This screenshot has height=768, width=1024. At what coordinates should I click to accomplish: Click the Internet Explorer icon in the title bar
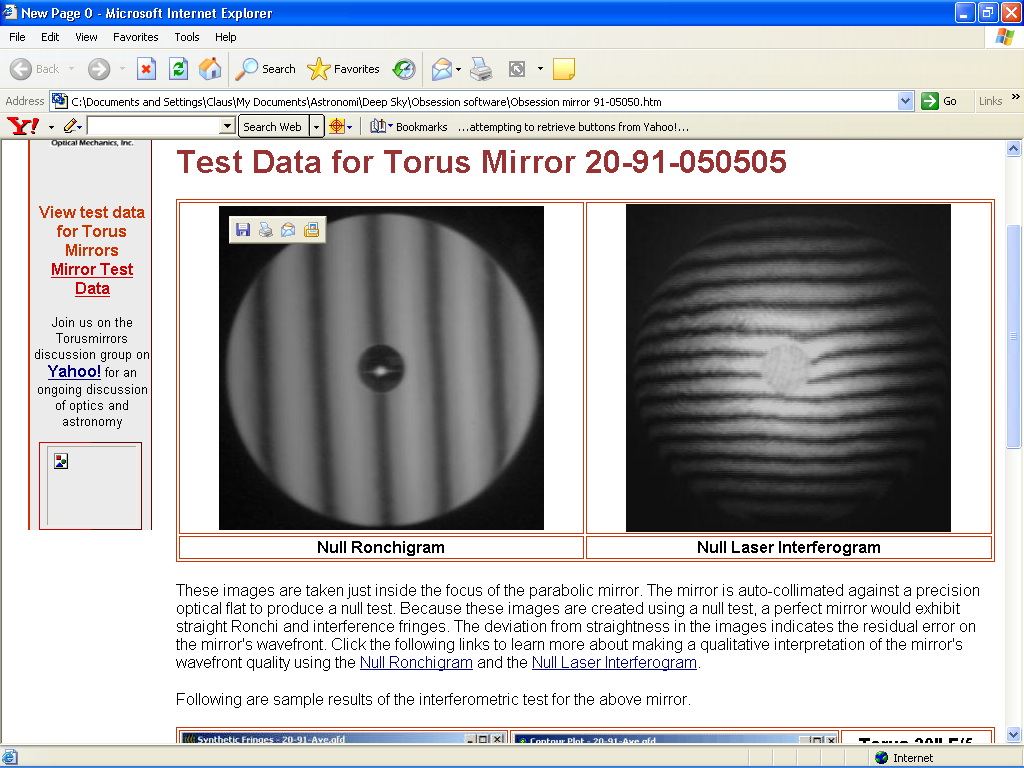tap(10, 12)
